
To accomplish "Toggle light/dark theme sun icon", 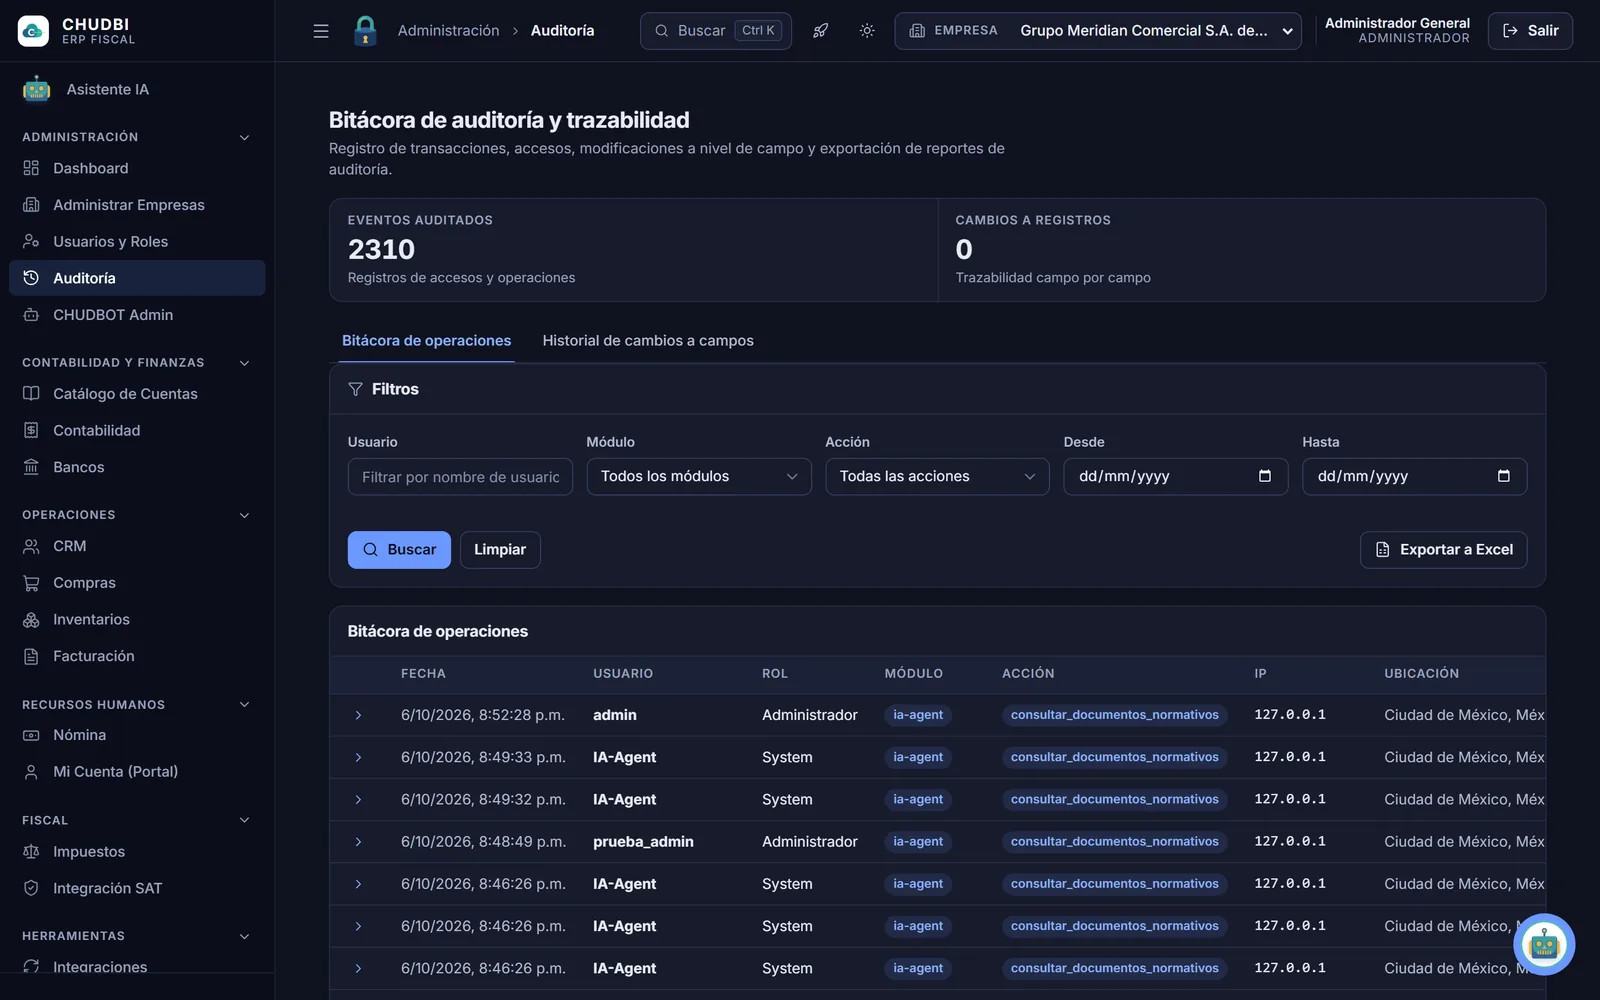I will (x=867, y=31).
